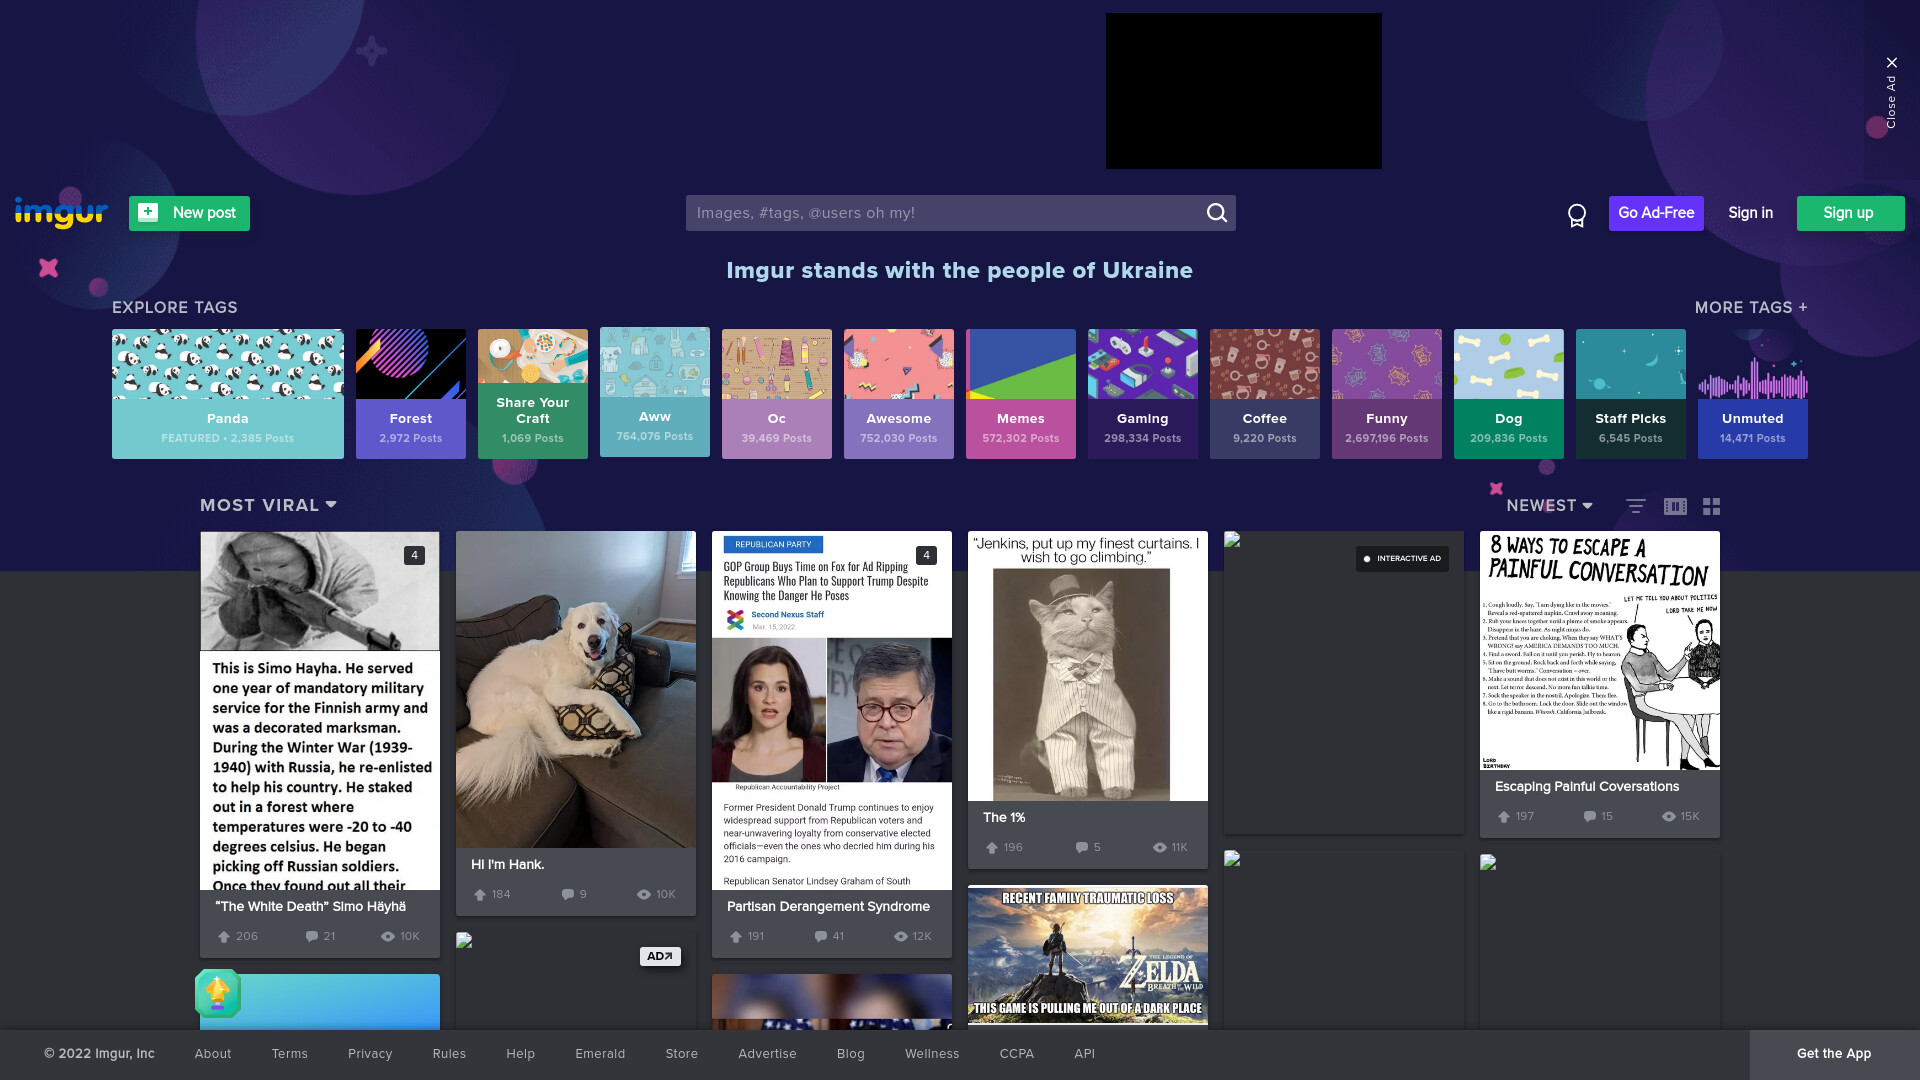
Task: Click upvote icon on Hi I'm Hank post
Action: coord(480,895)
